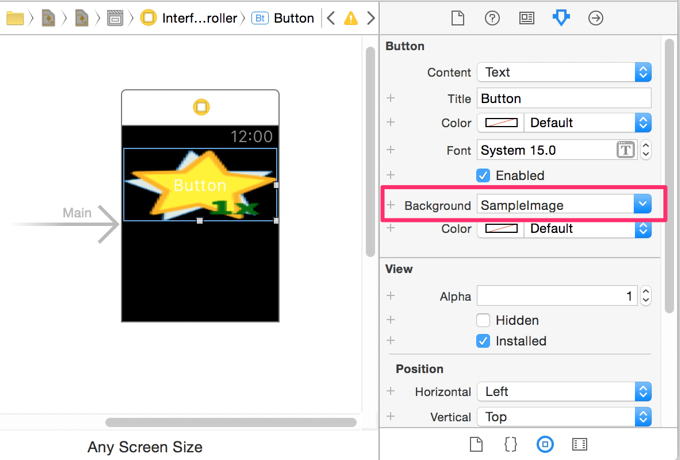This screenshot has height=460, width=680.
Task: Show the Code Snippet library
Action: [x=510, y=444]
